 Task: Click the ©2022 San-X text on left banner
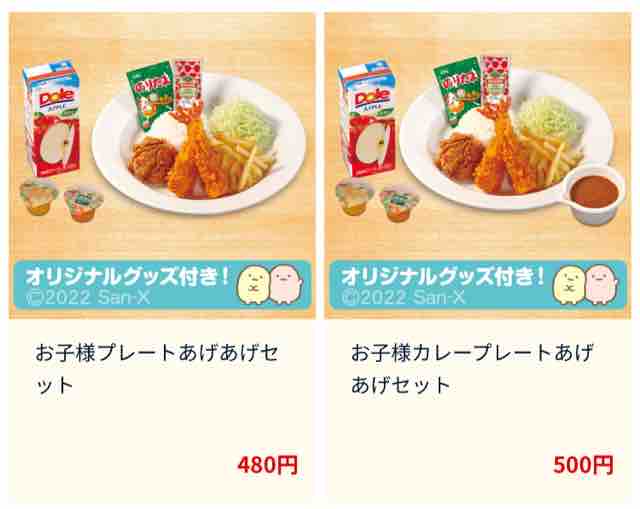pyautogui.click(x=88, y=298)
